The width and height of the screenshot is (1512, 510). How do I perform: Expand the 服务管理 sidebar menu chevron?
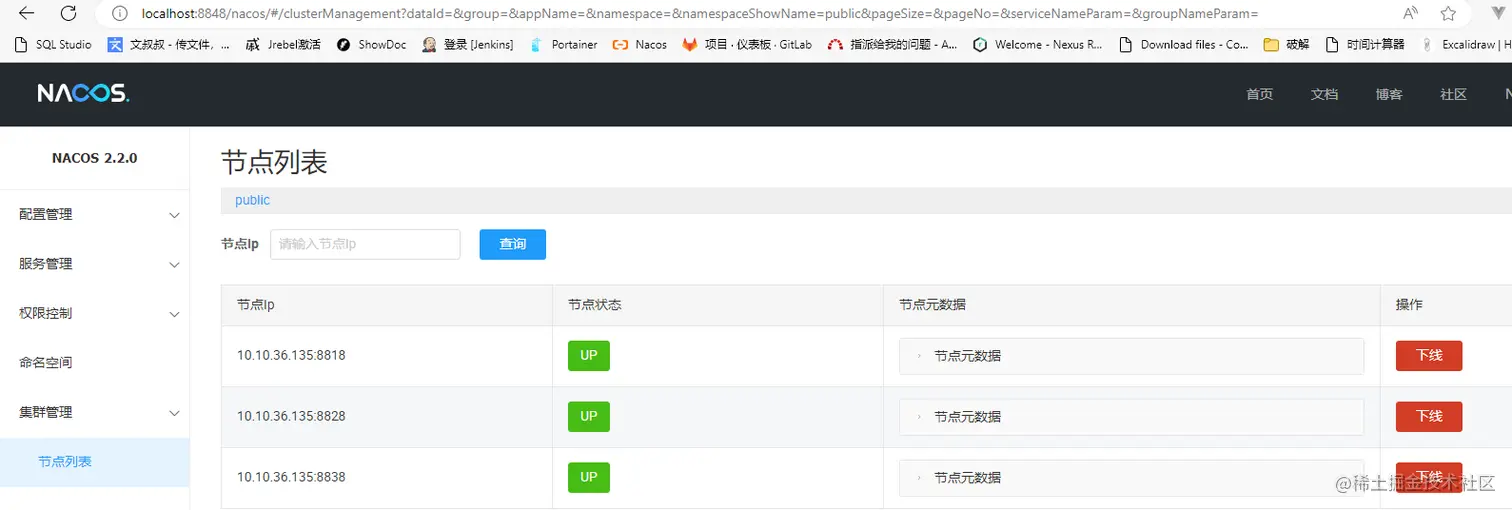click(x=174, y=265)
